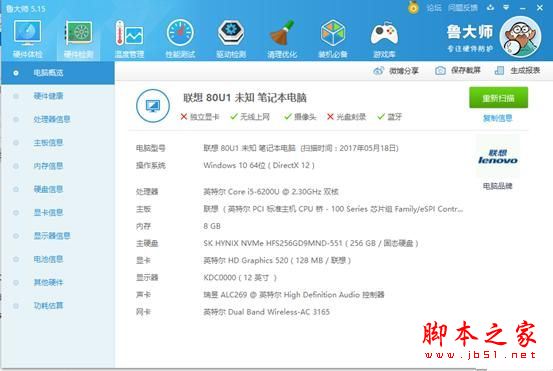The image size is (553, 371).
Task: Click the Lenovo 电脑品牌 brand logo
Action: pyautogui.click(x=498, y=157)
